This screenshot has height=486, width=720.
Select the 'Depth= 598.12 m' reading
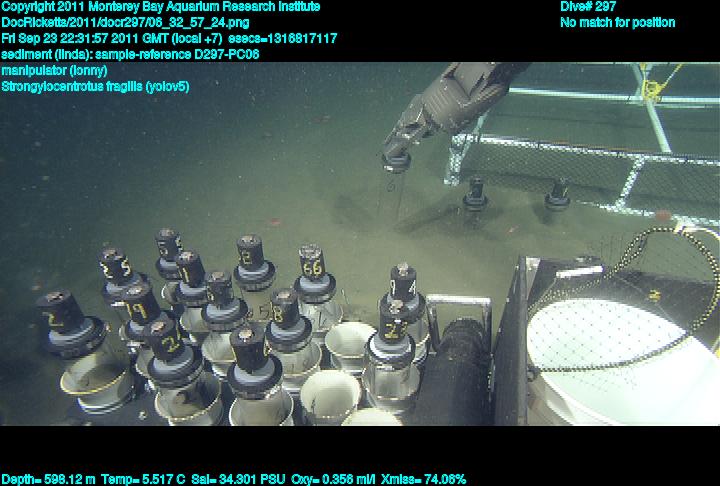49,480
